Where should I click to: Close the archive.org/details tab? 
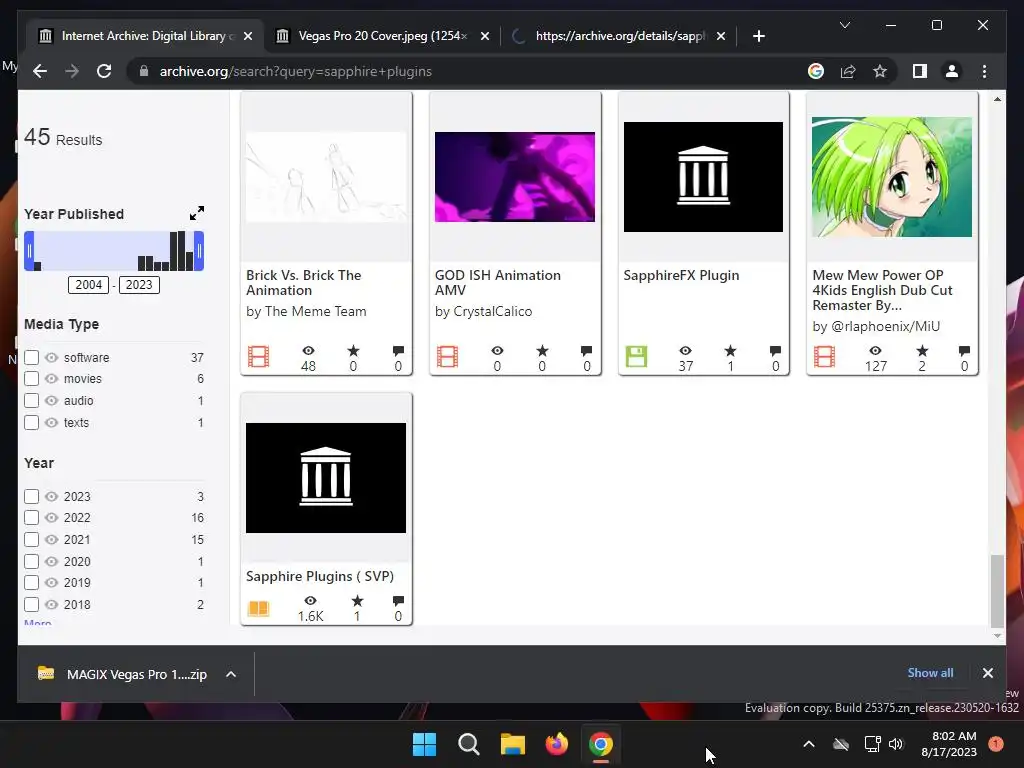pyautogui.click(x=721, y=36)
